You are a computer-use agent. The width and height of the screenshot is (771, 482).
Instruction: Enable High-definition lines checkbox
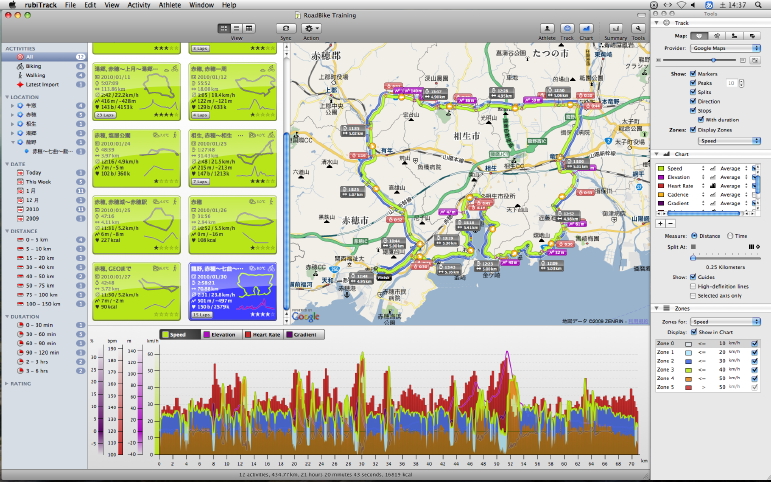coord(693,286)
